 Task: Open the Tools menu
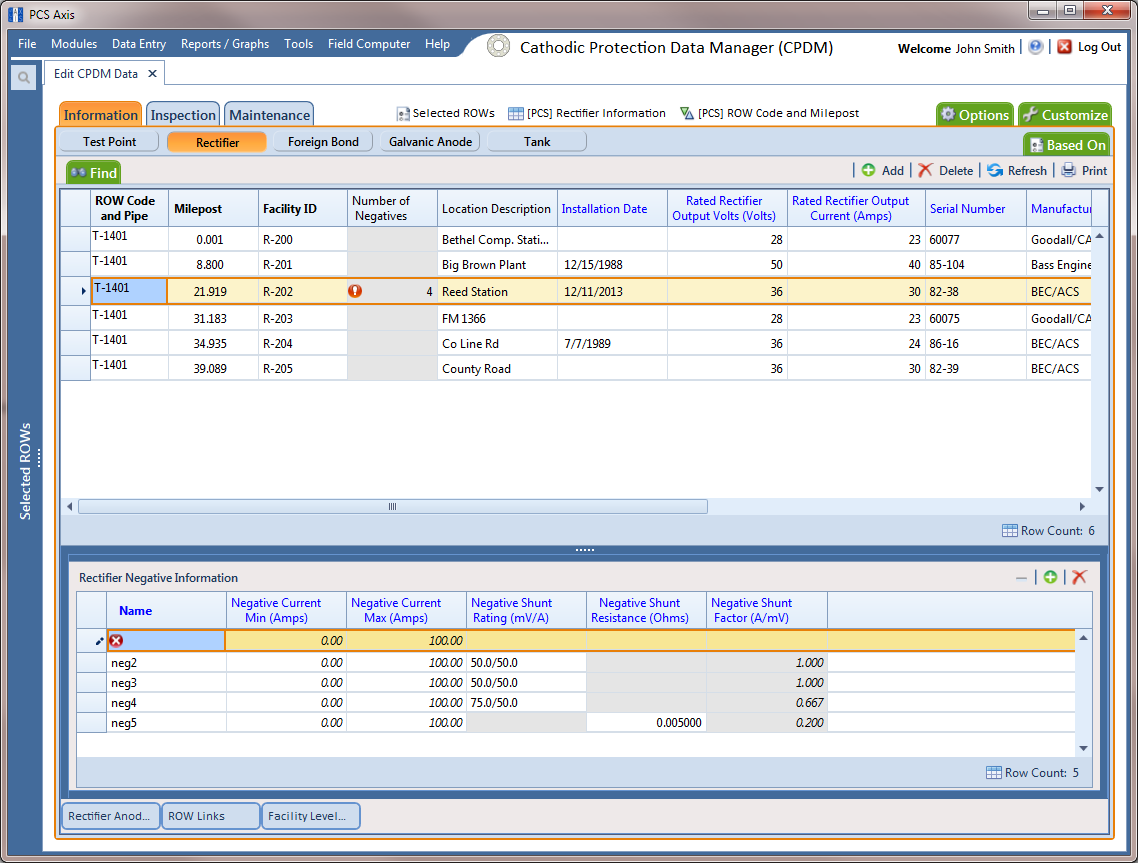[x=298, y=44]
